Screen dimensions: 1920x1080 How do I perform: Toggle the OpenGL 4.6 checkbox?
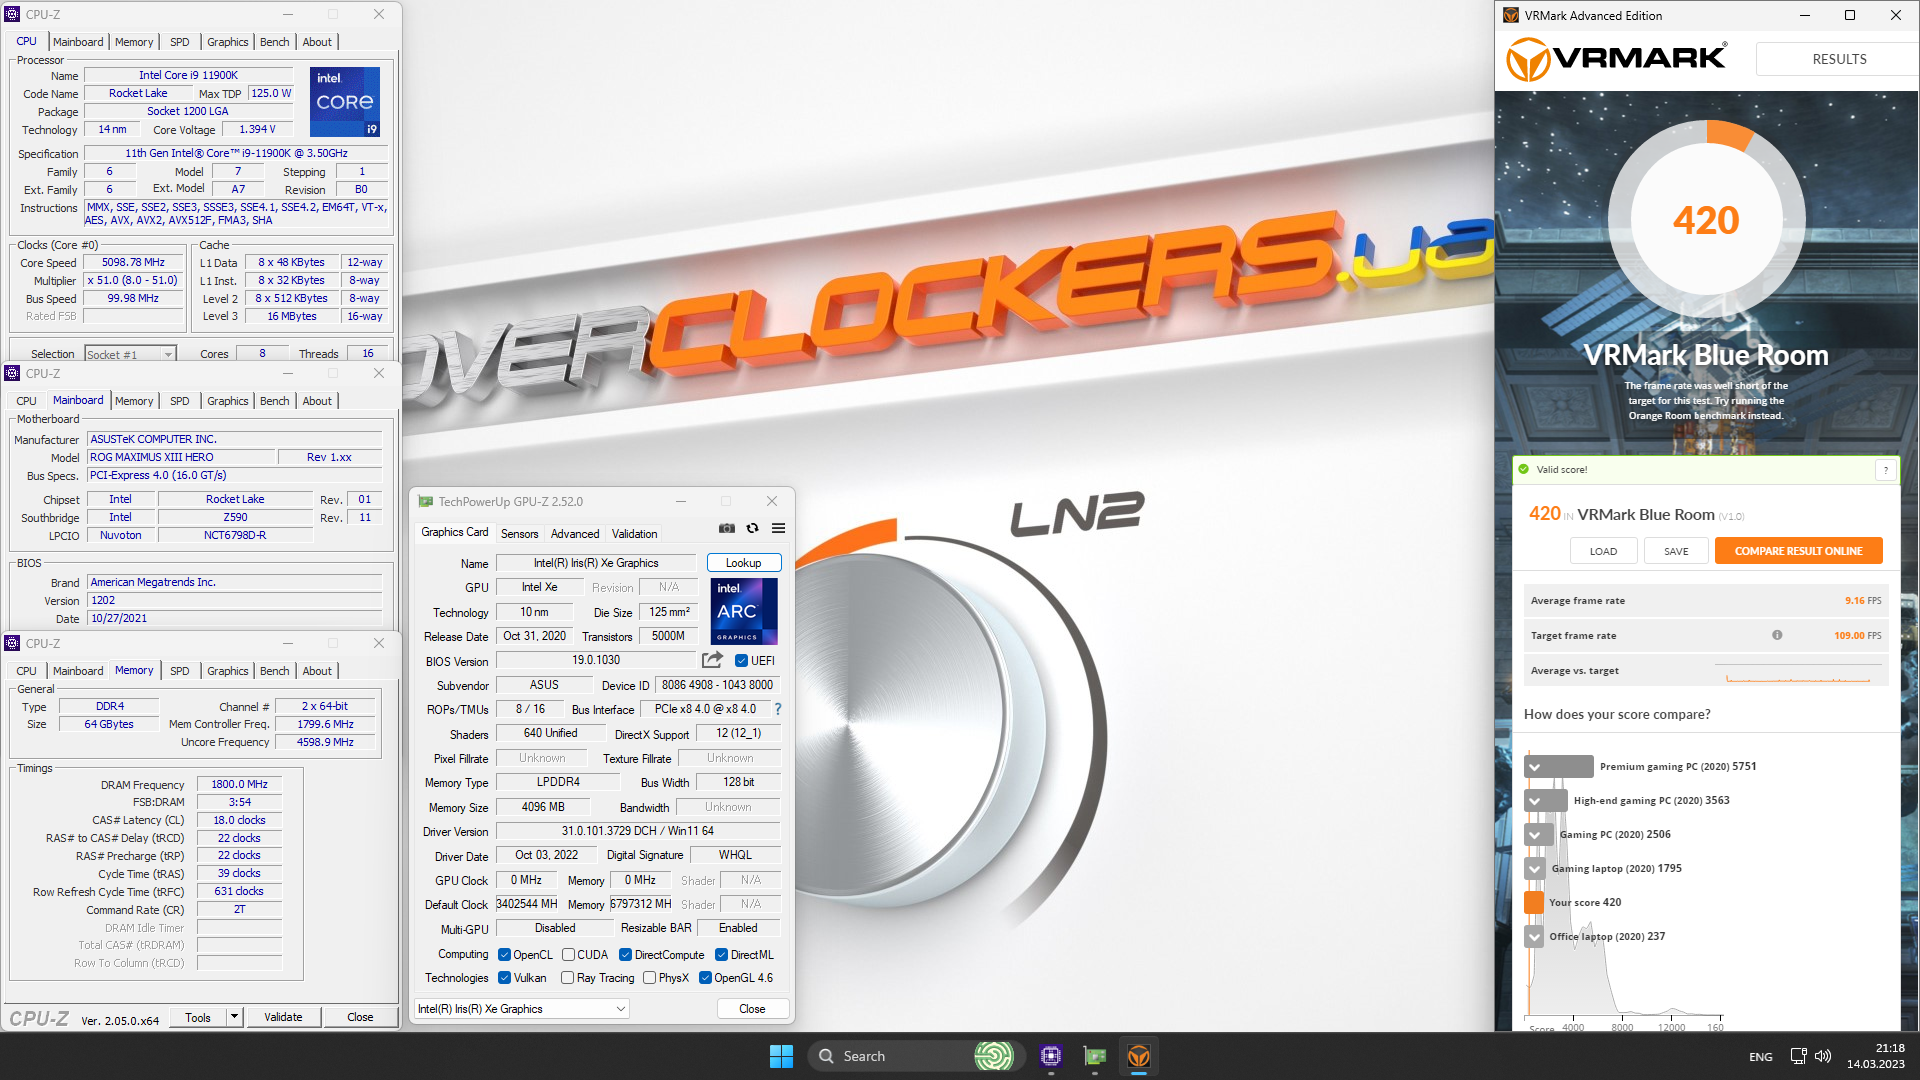coord(705,978)
